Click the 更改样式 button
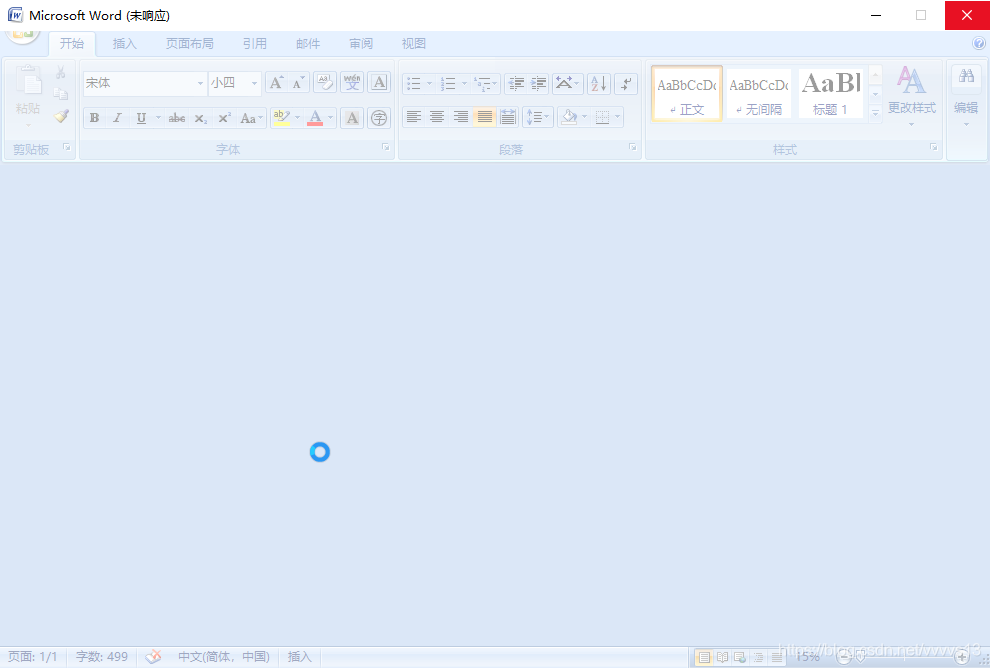Screen dimensions: 991x669 coord(912,95)
